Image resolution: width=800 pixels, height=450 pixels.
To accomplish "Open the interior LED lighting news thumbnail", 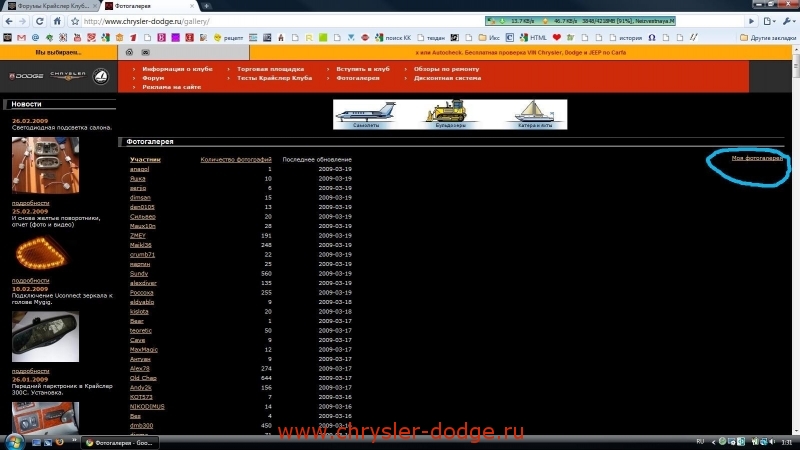I will click(x=45, y=165).
